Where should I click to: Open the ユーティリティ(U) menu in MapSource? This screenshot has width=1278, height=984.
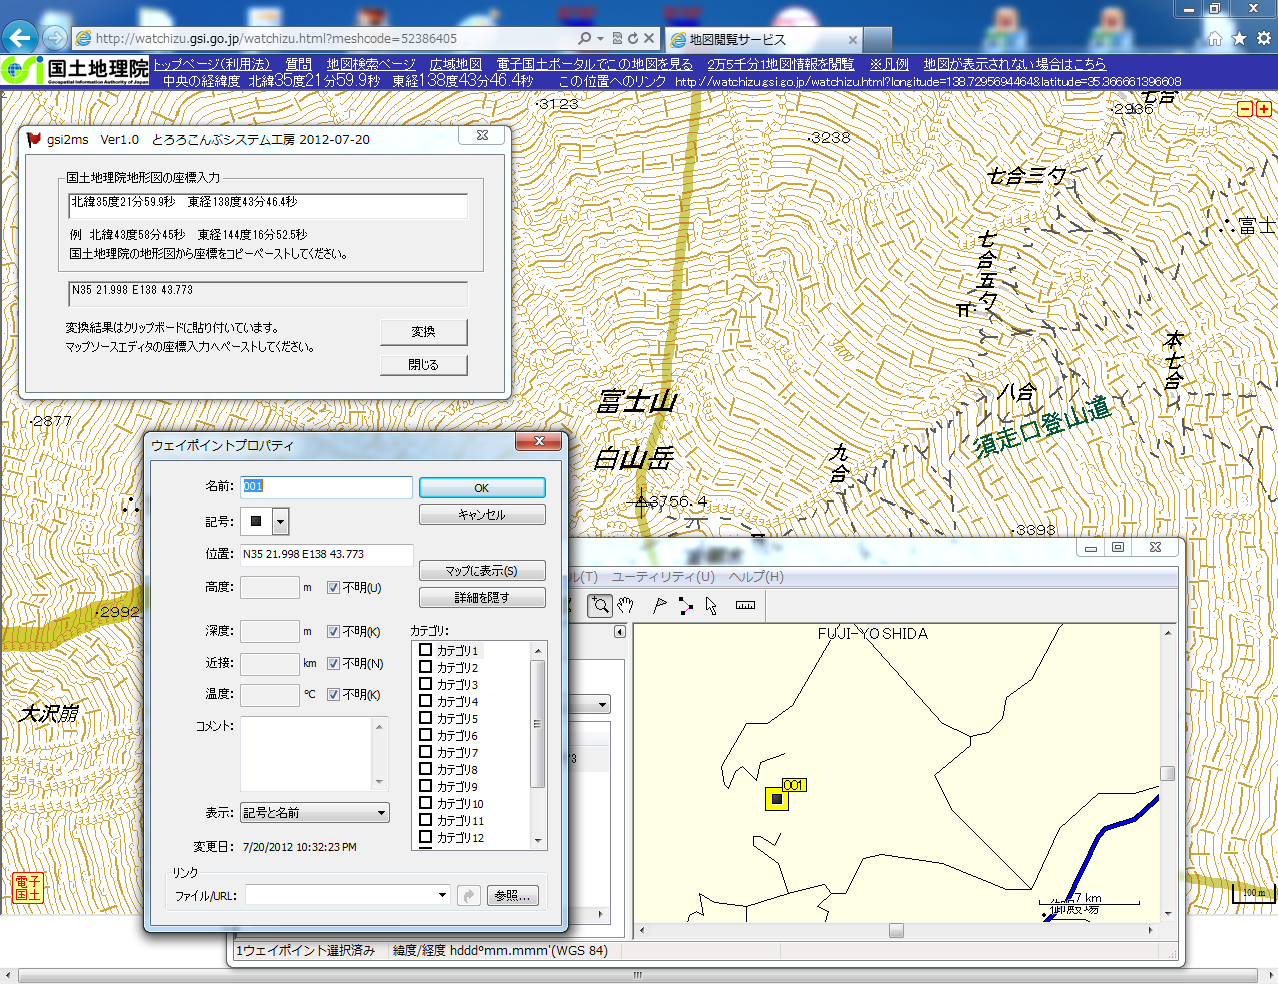tap(663, 577)
